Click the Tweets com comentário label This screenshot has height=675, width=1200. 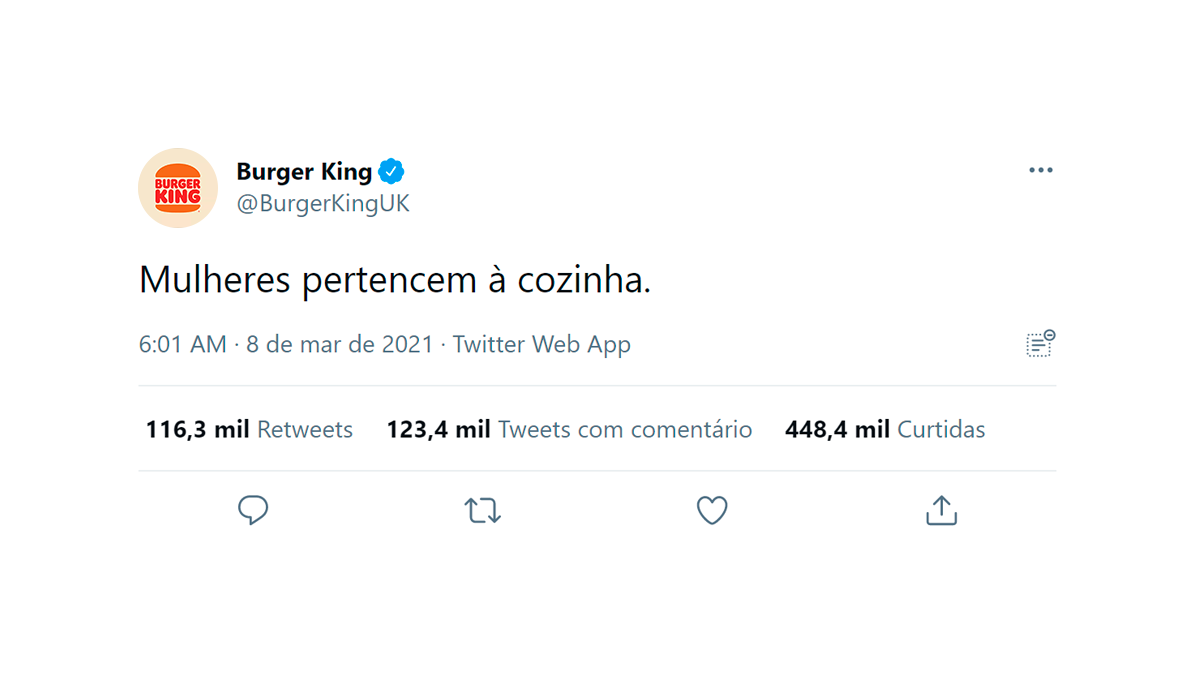pos(625,430)
